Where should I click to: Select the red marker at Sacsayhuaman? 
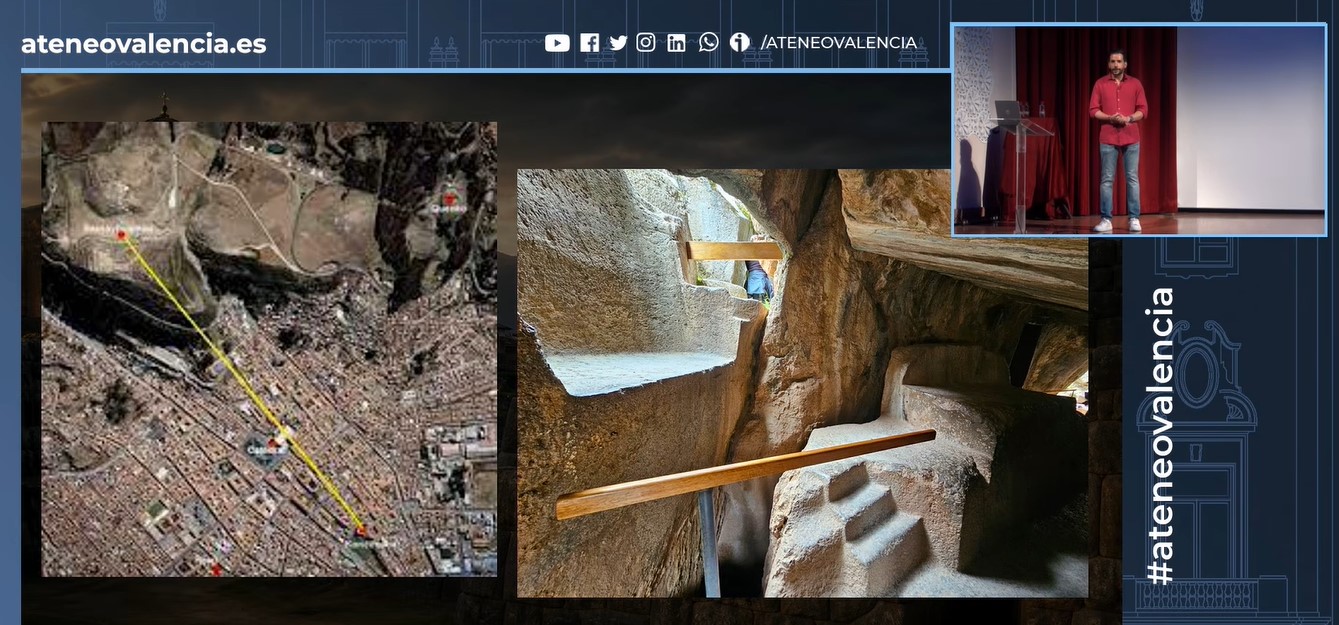pyautogui.click(x=121, y=235)
